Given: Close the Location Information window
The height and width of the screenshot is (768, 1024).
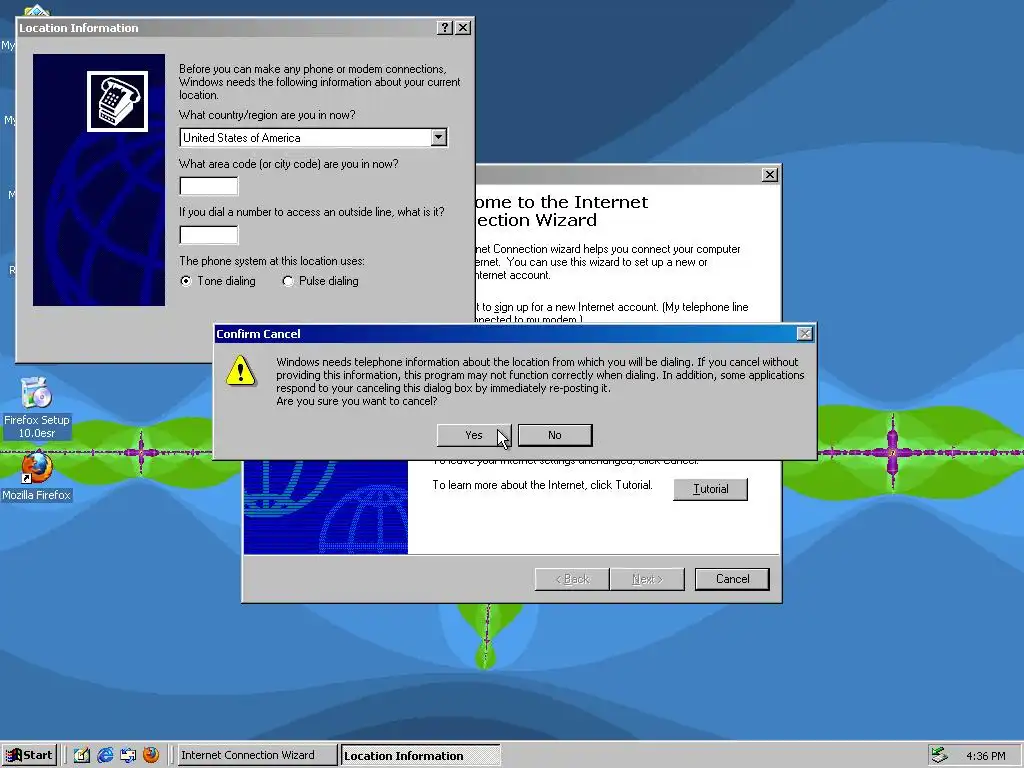Looking at the screenshot, I should pyautogui.click(x=462, y=27).
